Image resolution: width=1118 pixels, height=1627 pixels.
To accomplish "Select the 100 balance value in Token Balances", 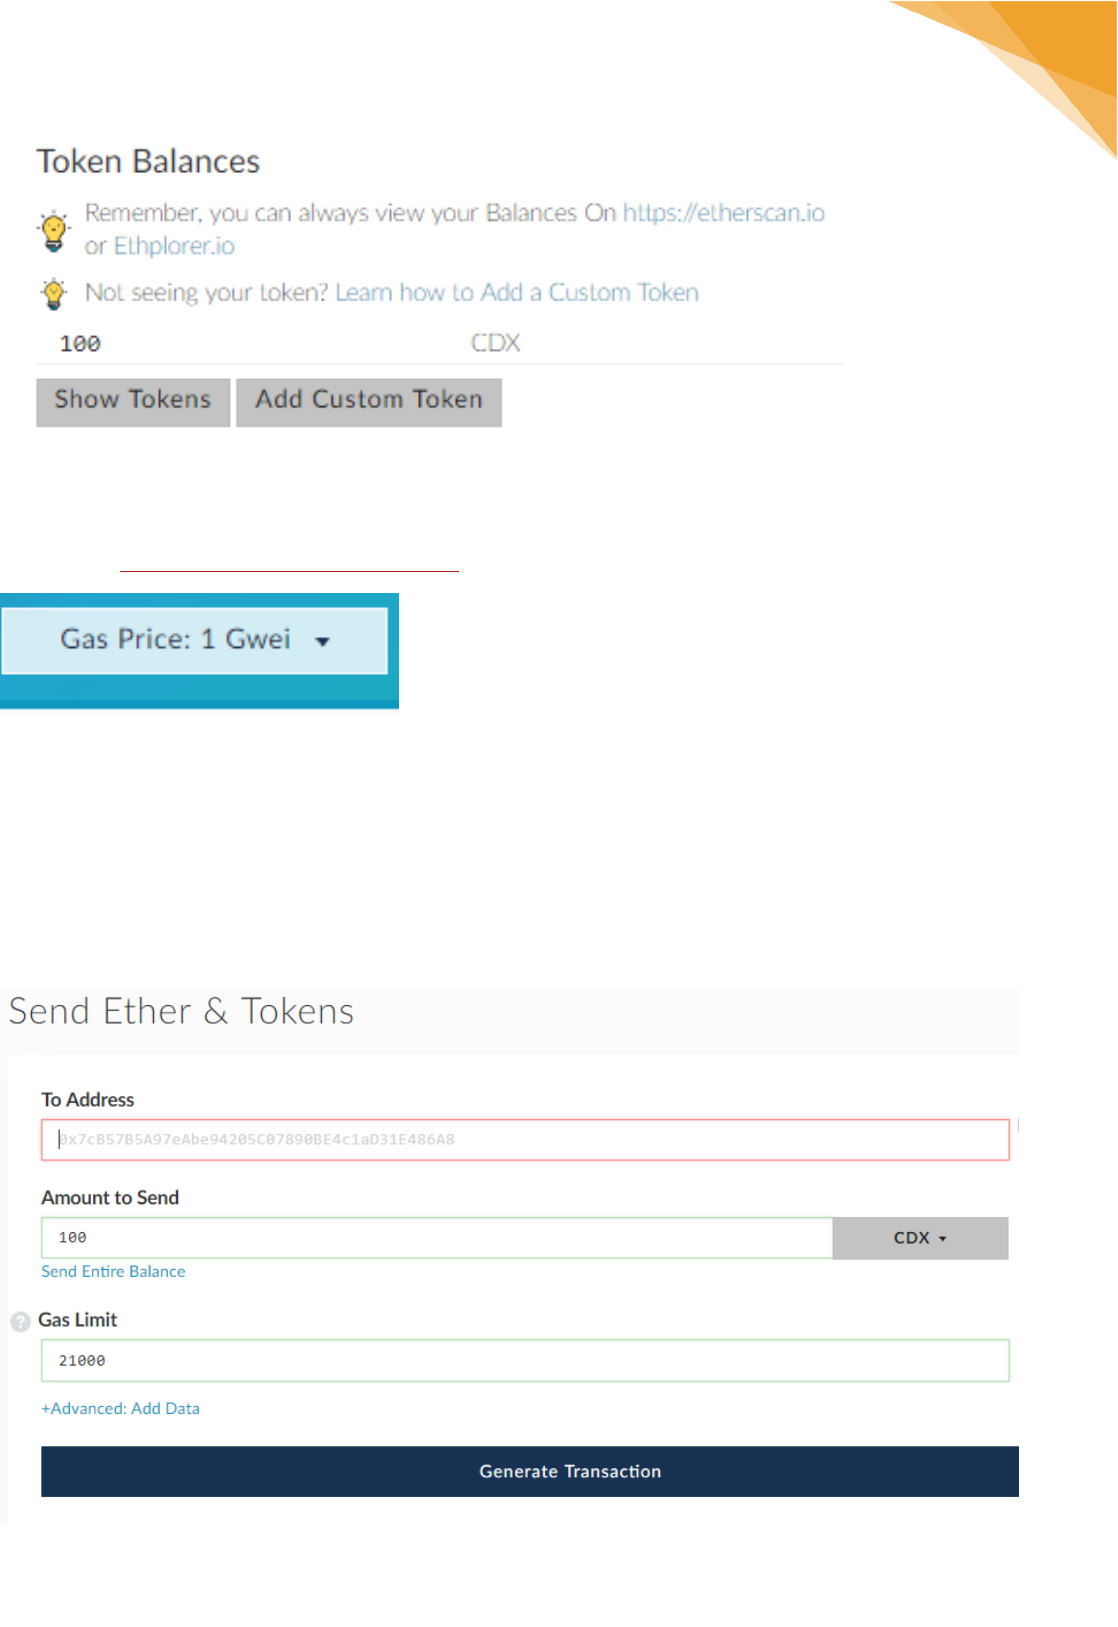I will [x=80, y=344].
